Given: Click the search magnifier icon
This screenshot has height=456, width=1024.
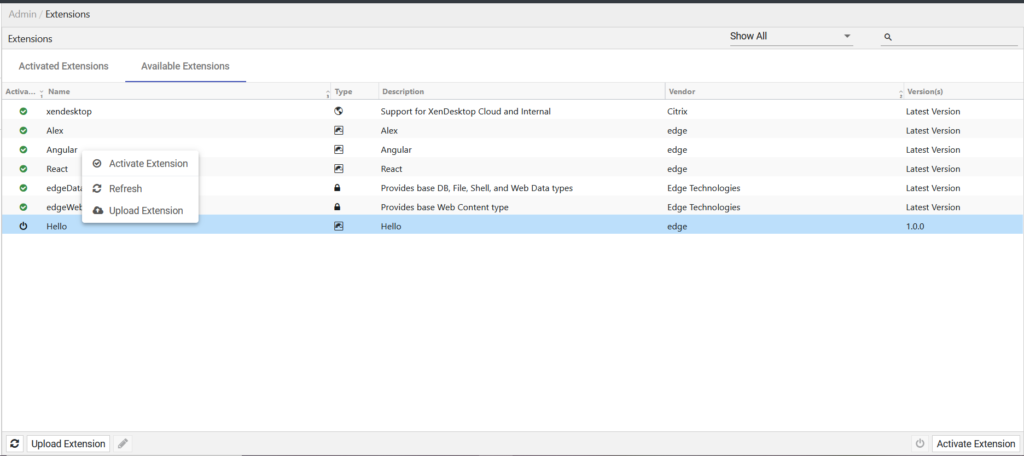Looking at the screenshot, I should [888, 37].
